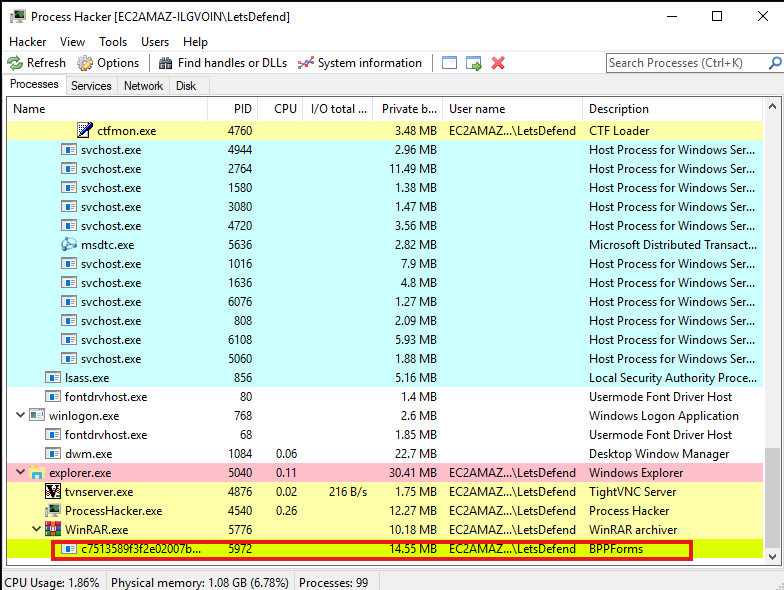Viewport: 784px width, 590px height.
Task: Select svchost.exe with PID 4720
Action: 385,226
